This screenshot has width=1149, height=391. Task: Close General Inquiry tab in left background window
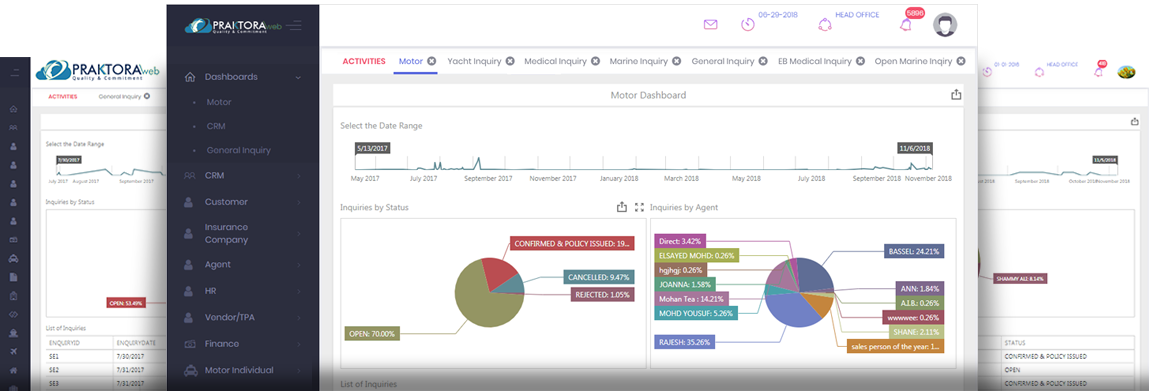point(147,96)
